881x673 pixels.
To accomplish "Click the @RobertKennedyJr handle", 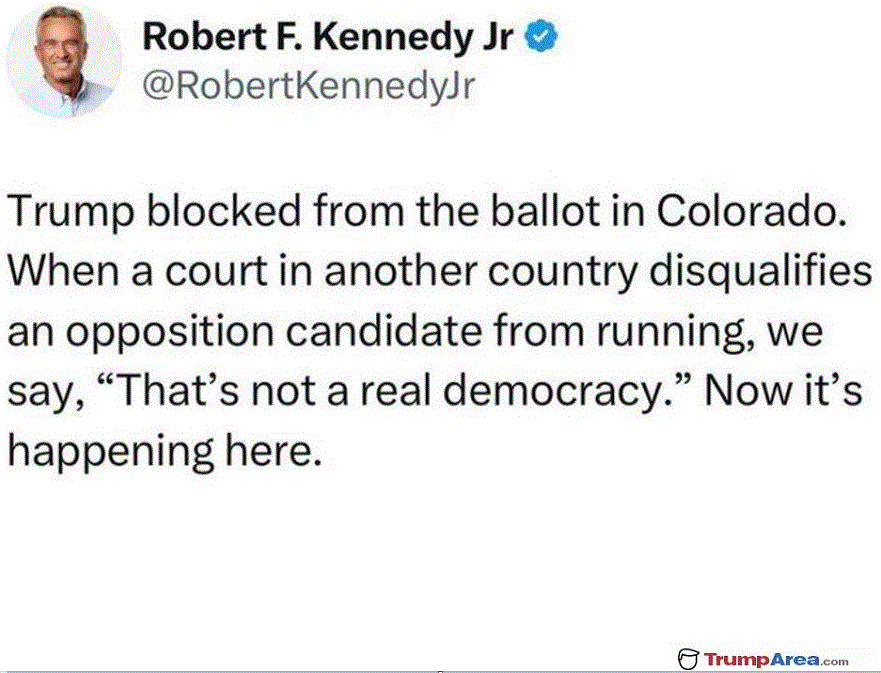I will pyautogui.click(x=308, y=87).
